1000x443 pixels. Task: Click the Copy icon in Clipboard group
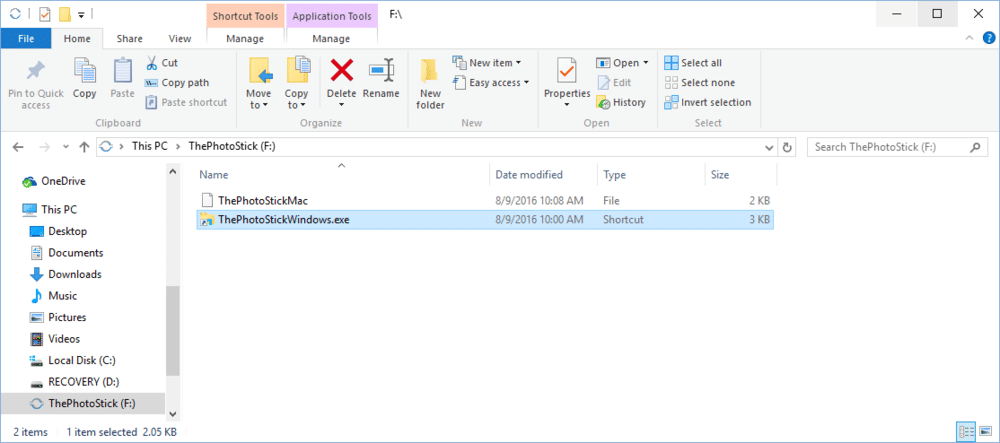[85, 72]
